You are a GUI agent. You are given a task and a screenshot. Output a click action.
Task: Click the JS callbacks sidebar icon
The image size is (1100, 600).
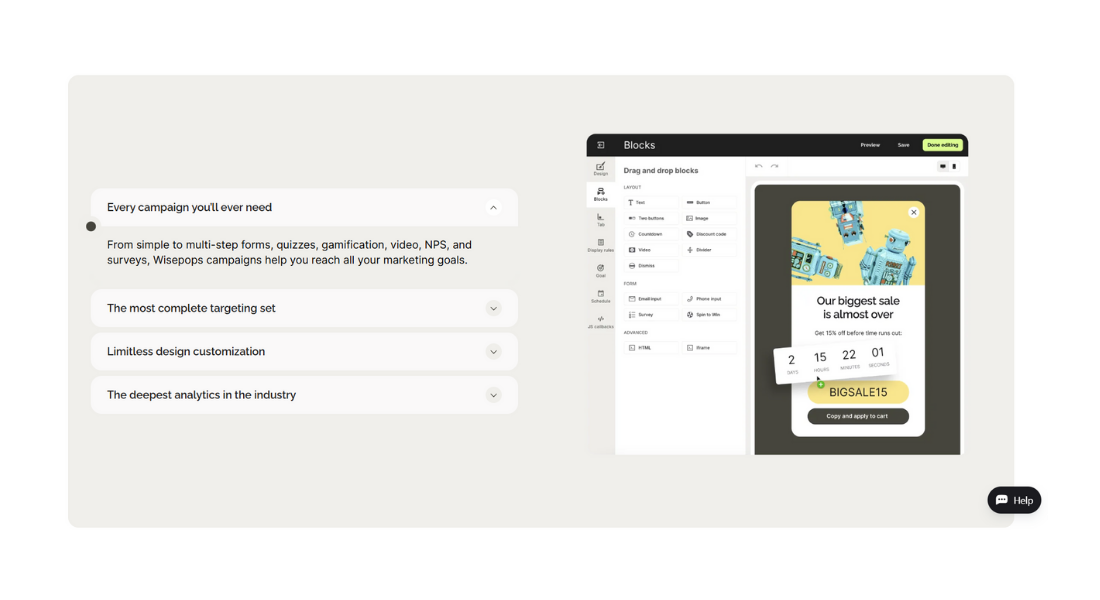[600, 322]
